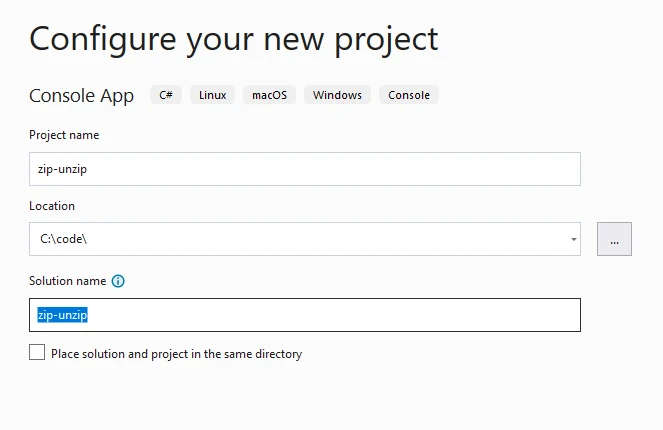Click the Solution name info icon
This screenshot has height=430, width=663.
tap(118, 282)
